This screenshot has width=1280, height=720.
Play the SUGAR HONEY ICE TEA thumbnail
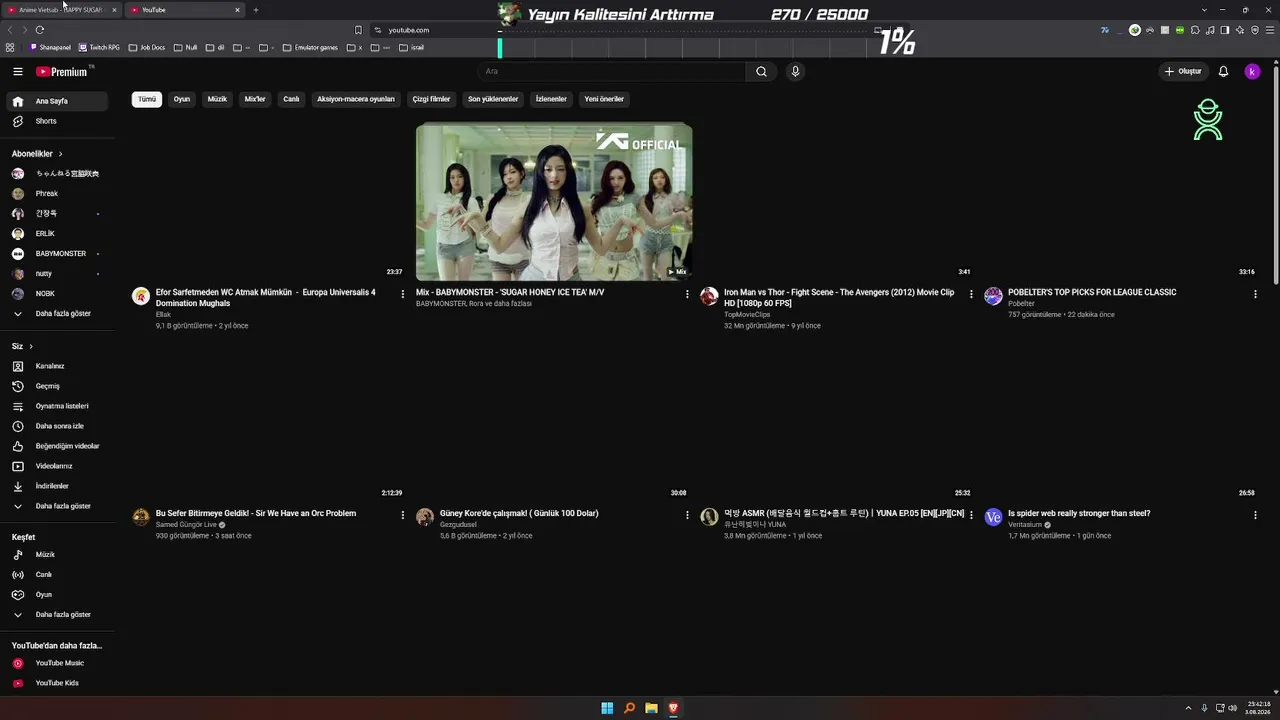point(554,201)
